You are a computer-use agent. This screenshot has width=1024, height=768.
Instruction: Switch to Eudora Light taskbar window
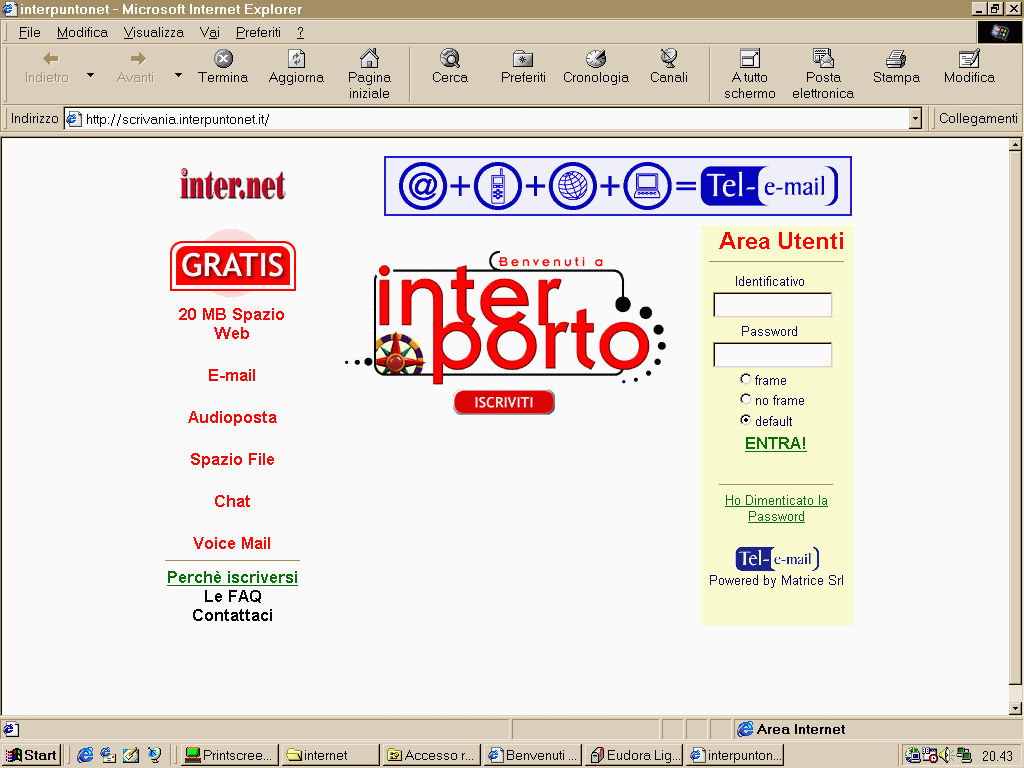point(634,756)
